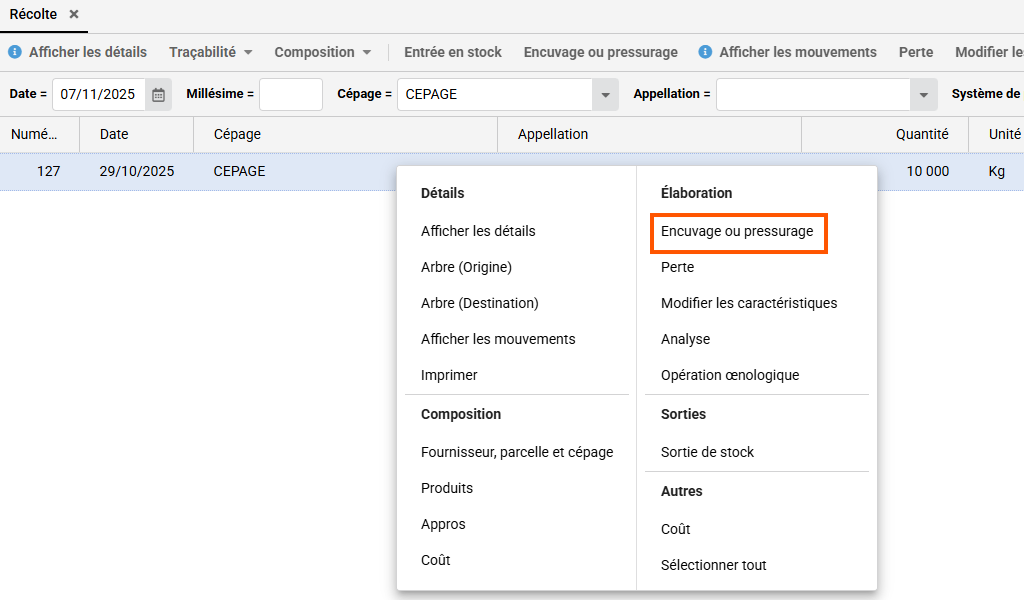Click info icon beside Afficher les mouvements

click(705, 52)
